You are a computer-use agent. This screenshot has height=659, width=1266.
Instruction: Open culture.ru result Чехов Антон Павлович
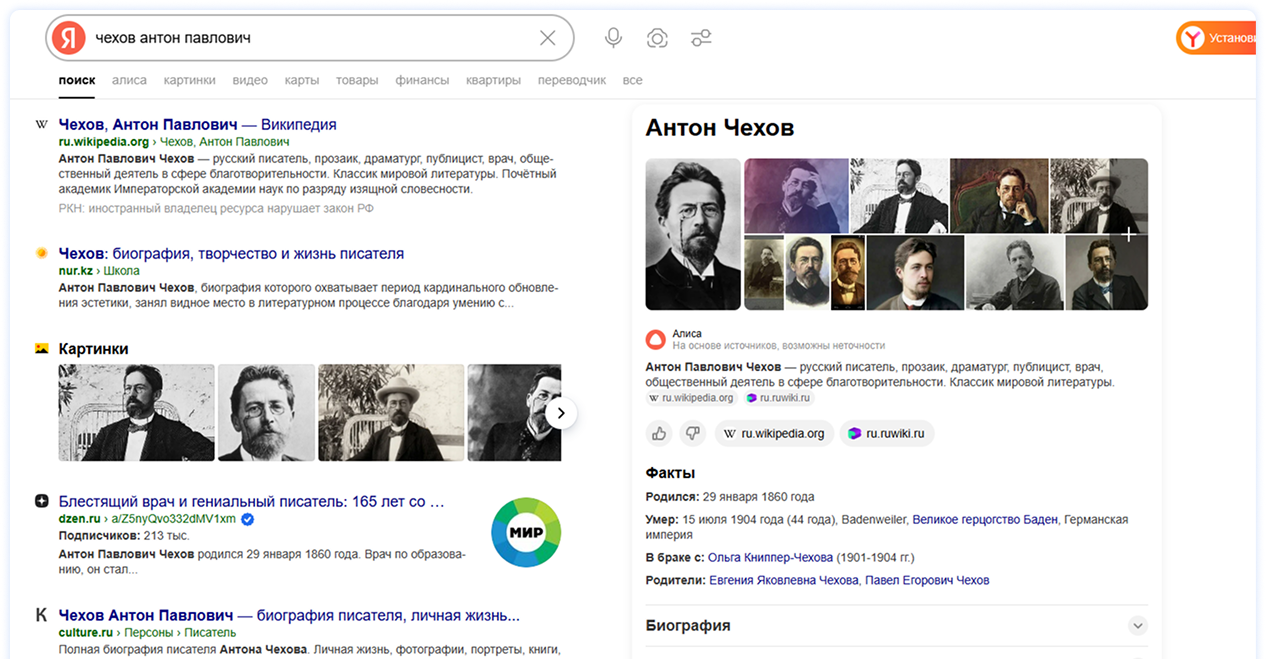(289, 616)
